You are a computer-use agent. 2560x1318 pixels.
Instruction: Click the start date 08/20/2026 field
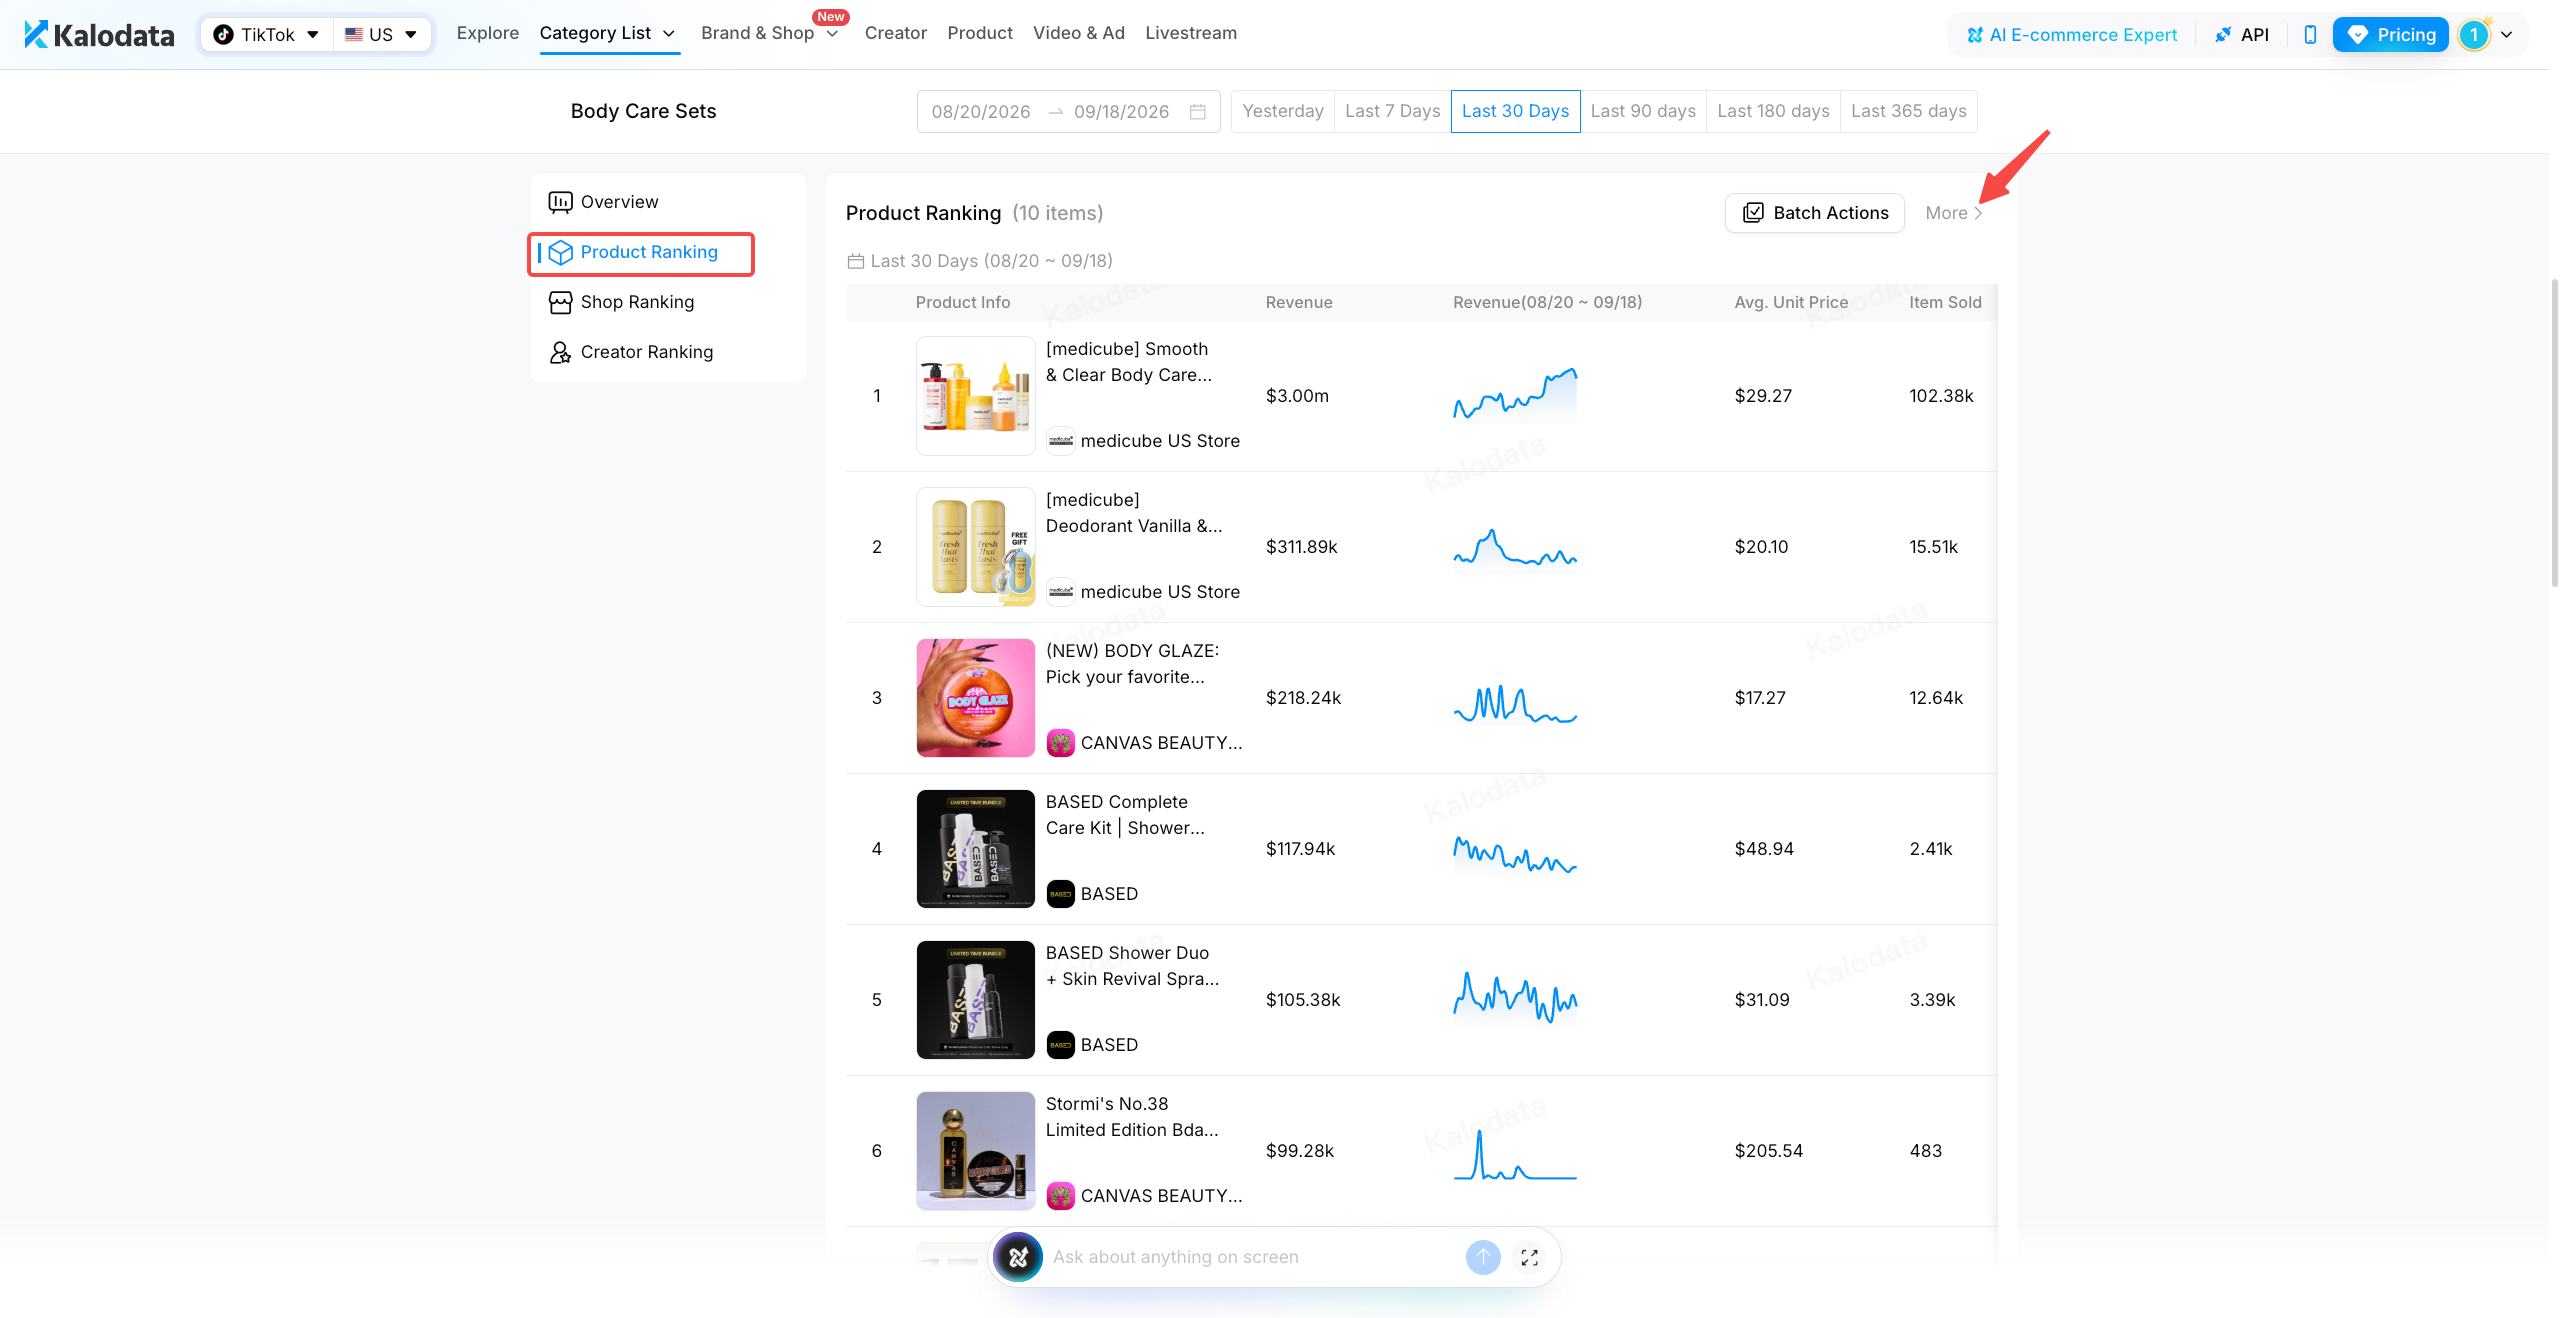[980, 111]
